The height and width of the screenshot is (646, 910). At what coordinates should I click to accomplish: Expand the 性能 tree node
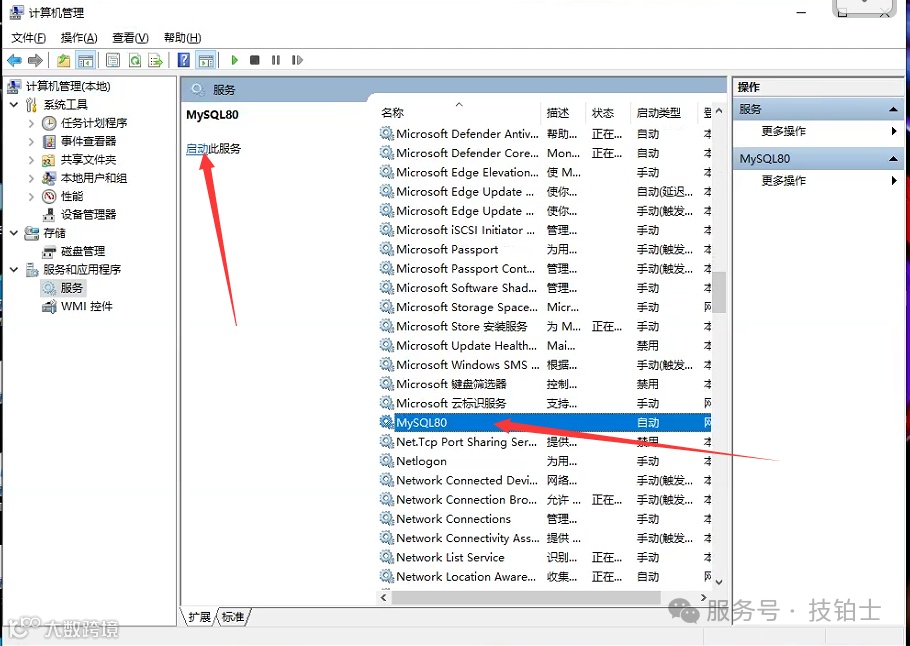pos(31,197)
